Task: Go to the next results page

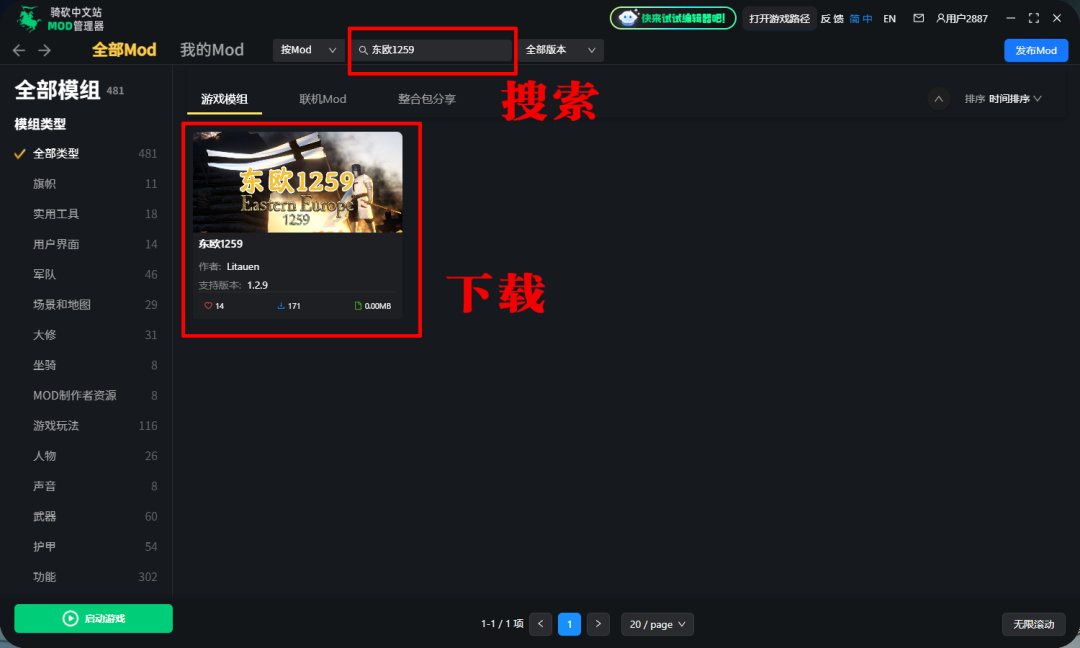Action: click(598, 624)
